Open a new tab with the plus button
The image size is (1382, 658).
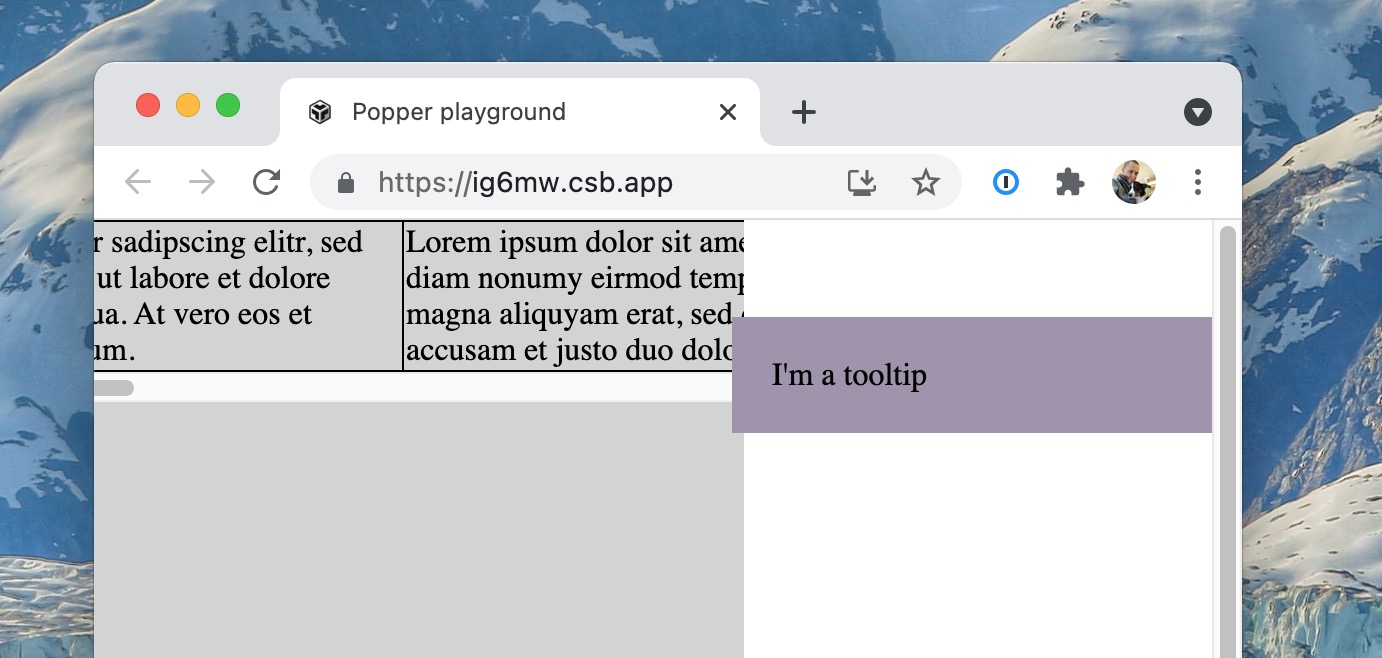[x=802, y=111]
